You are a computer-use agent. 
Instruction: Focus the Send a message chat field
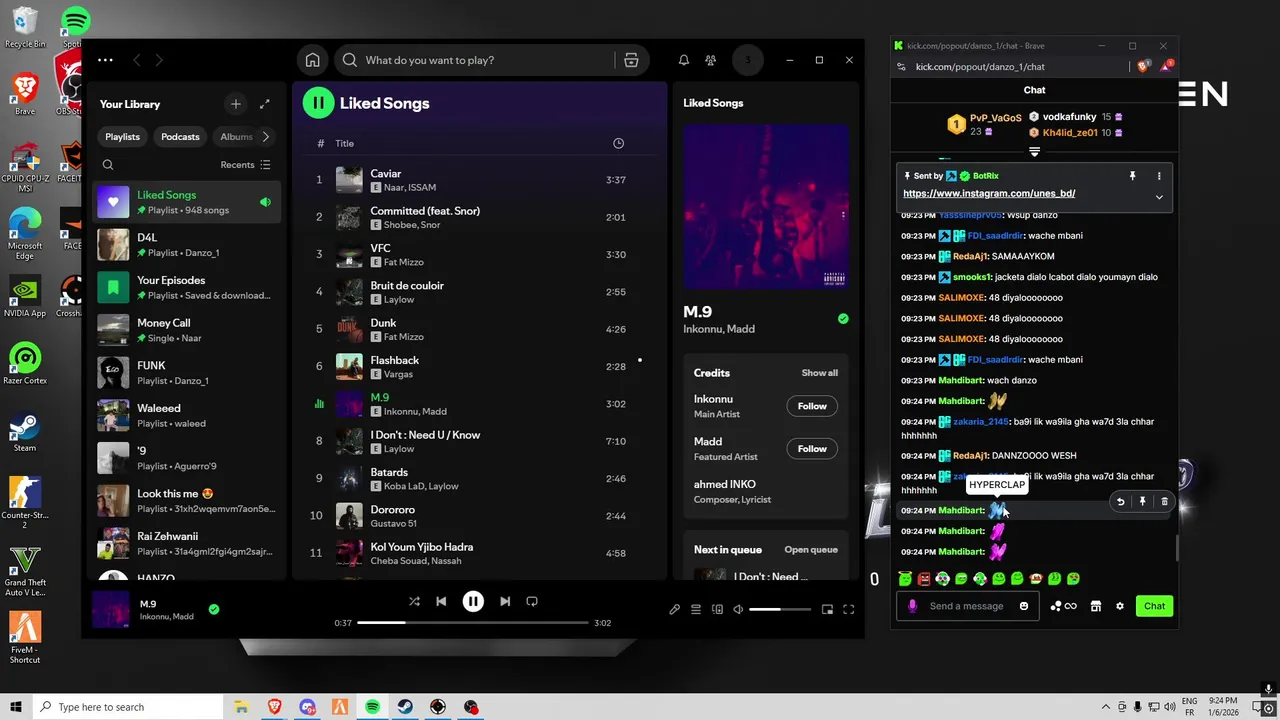click(966, 606)
